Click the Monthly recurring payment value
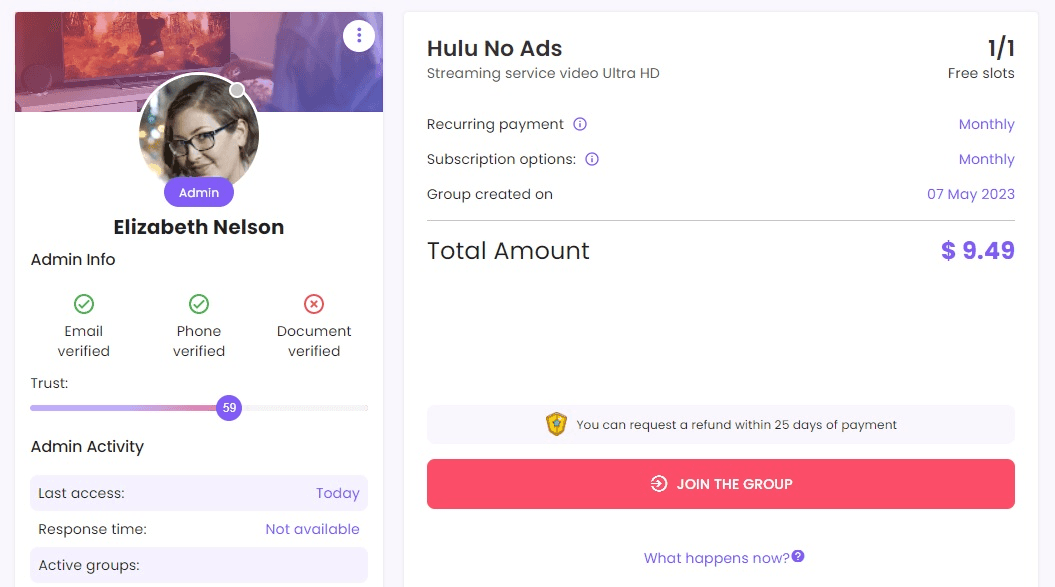This screenshot has width=1055, height=587. 986,124
